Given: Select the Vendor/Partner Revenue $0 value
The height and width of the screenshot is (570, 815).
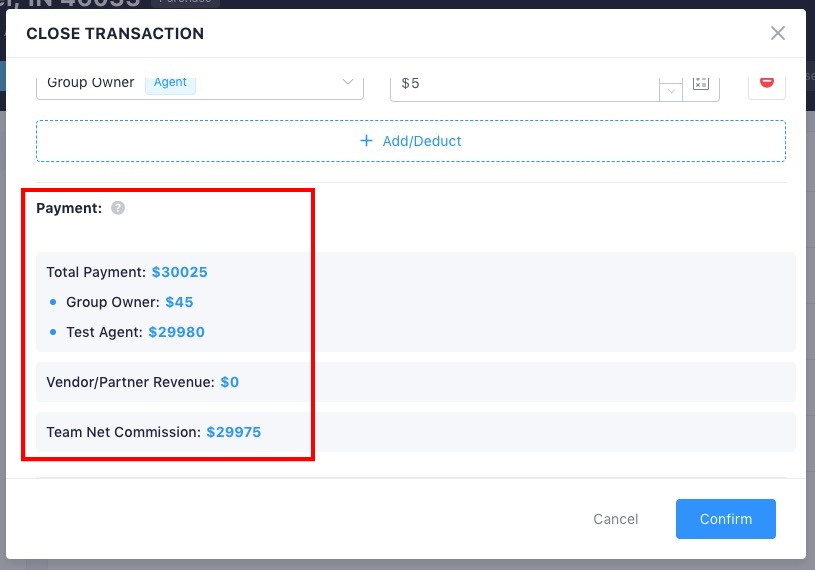Looking at the screenshot, I should pyautogui.click(x=230, y=382).
